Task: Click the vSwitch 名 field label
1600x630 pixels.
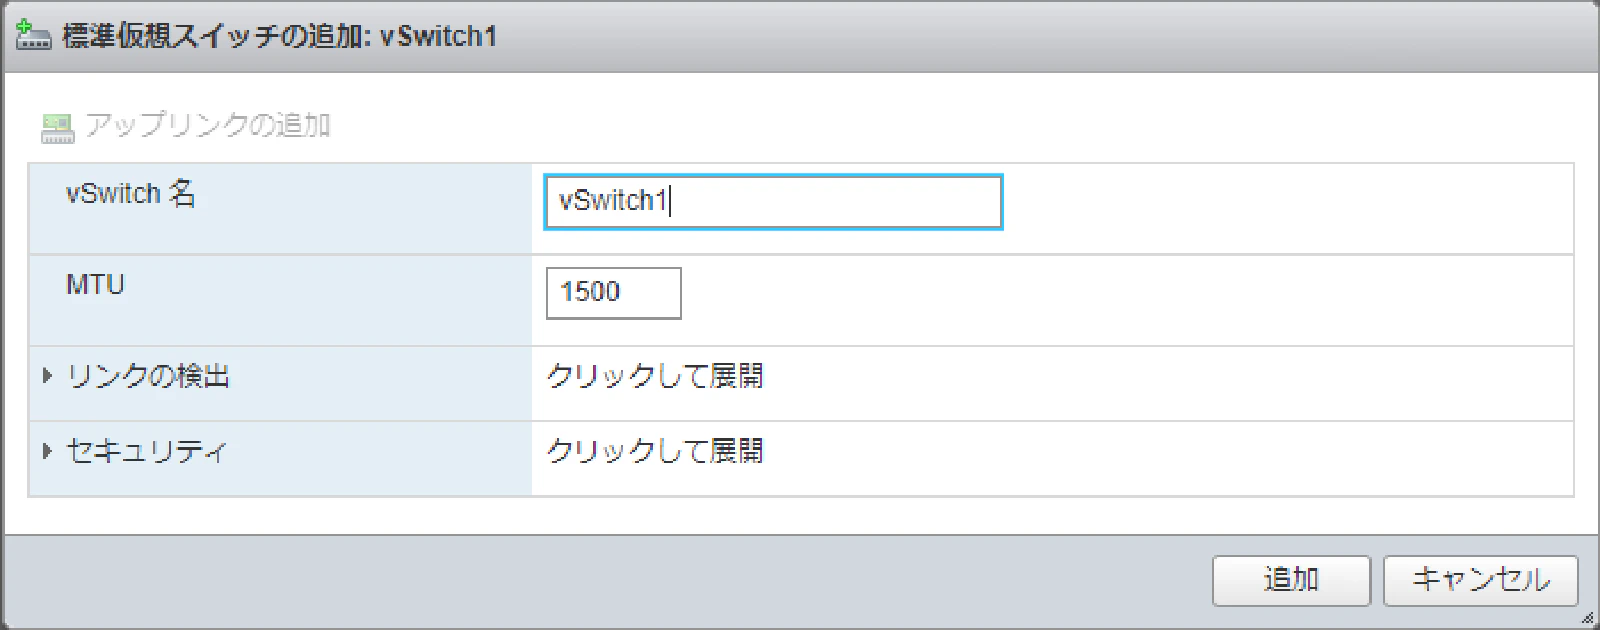Action: [130, 193]
